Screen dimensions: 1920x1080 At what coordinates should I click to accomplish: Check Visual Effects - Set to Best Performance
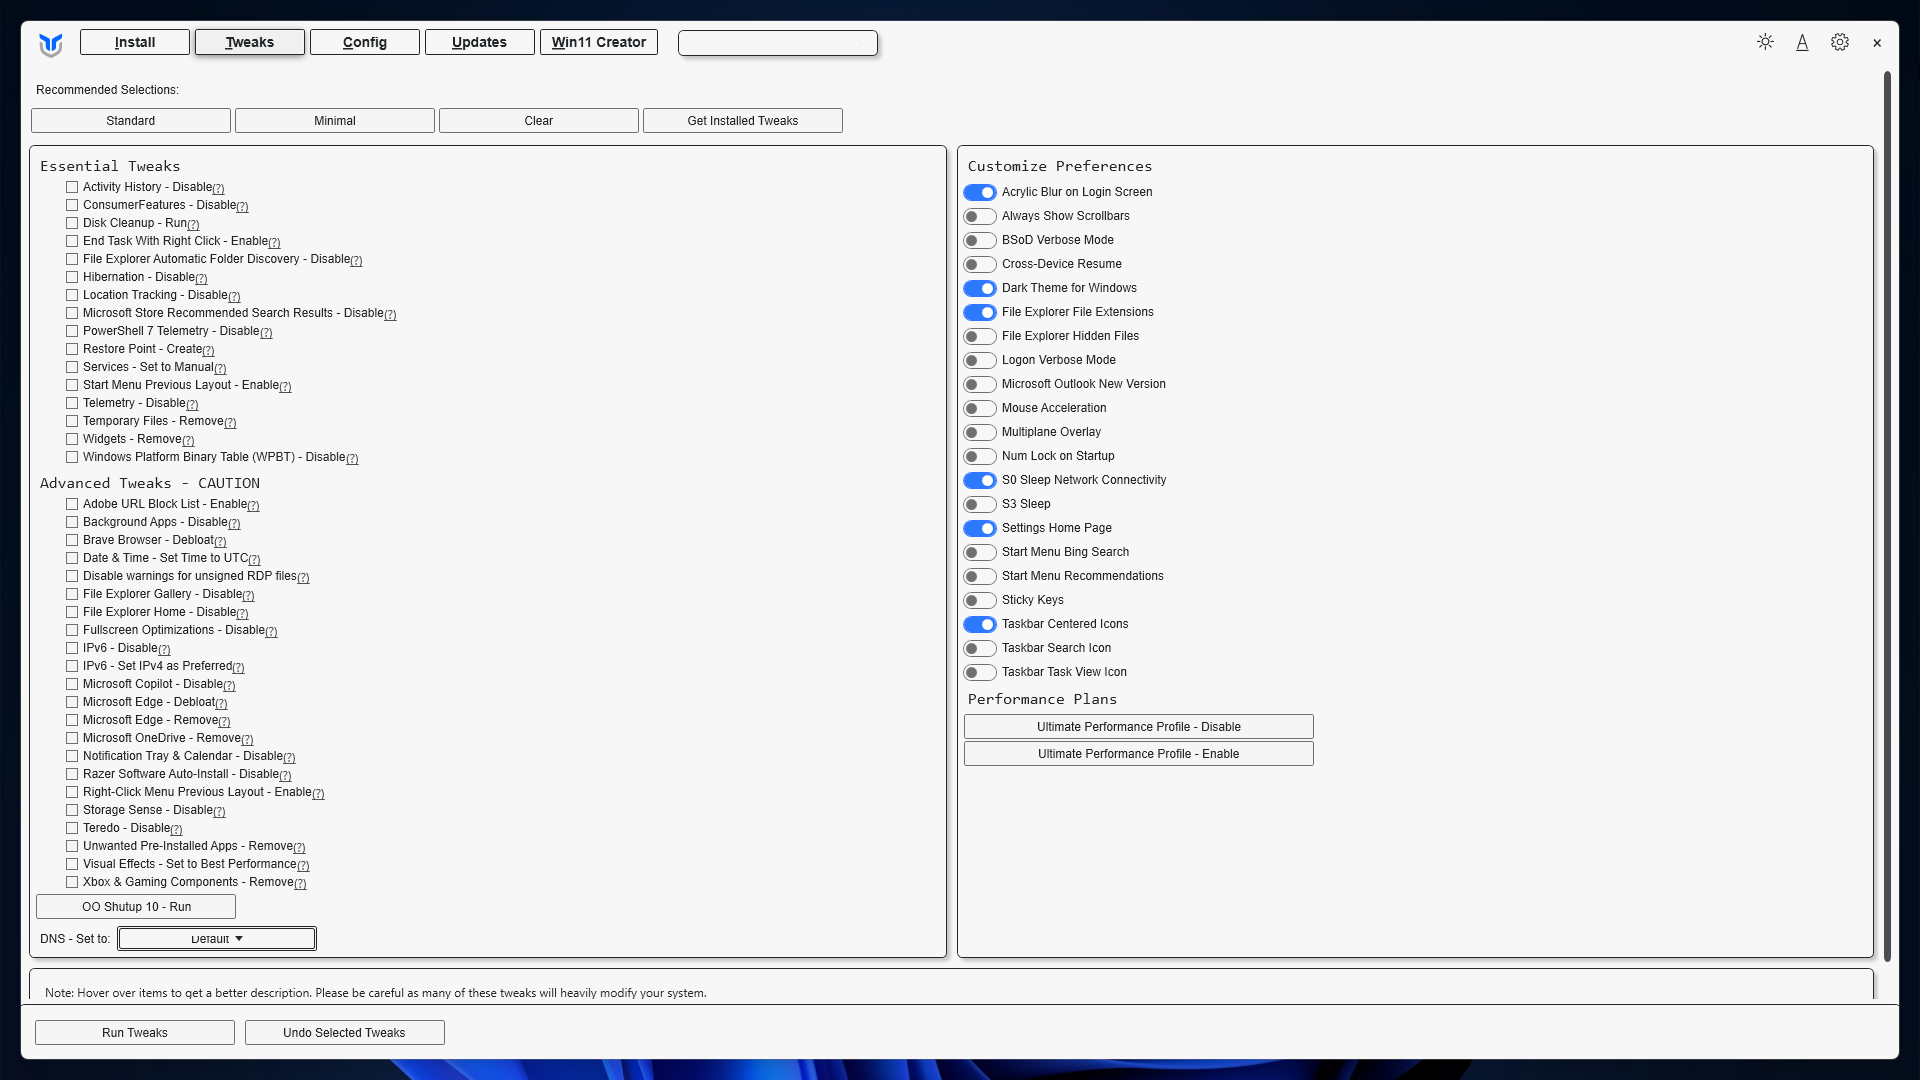pyautogui.click(x=72, y=864)
